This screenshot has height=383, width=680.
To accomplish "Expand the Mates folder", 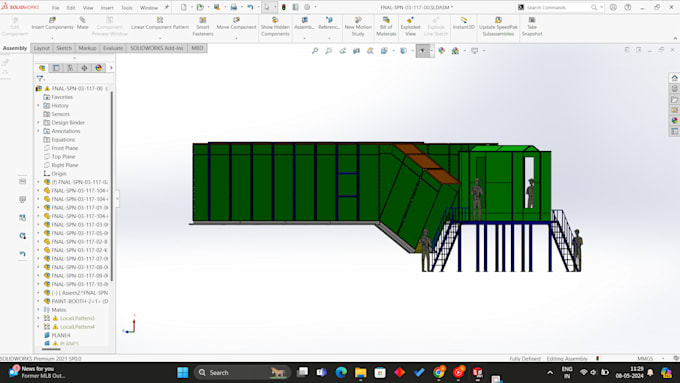I will pyautogui.click(x=38, y=310).
